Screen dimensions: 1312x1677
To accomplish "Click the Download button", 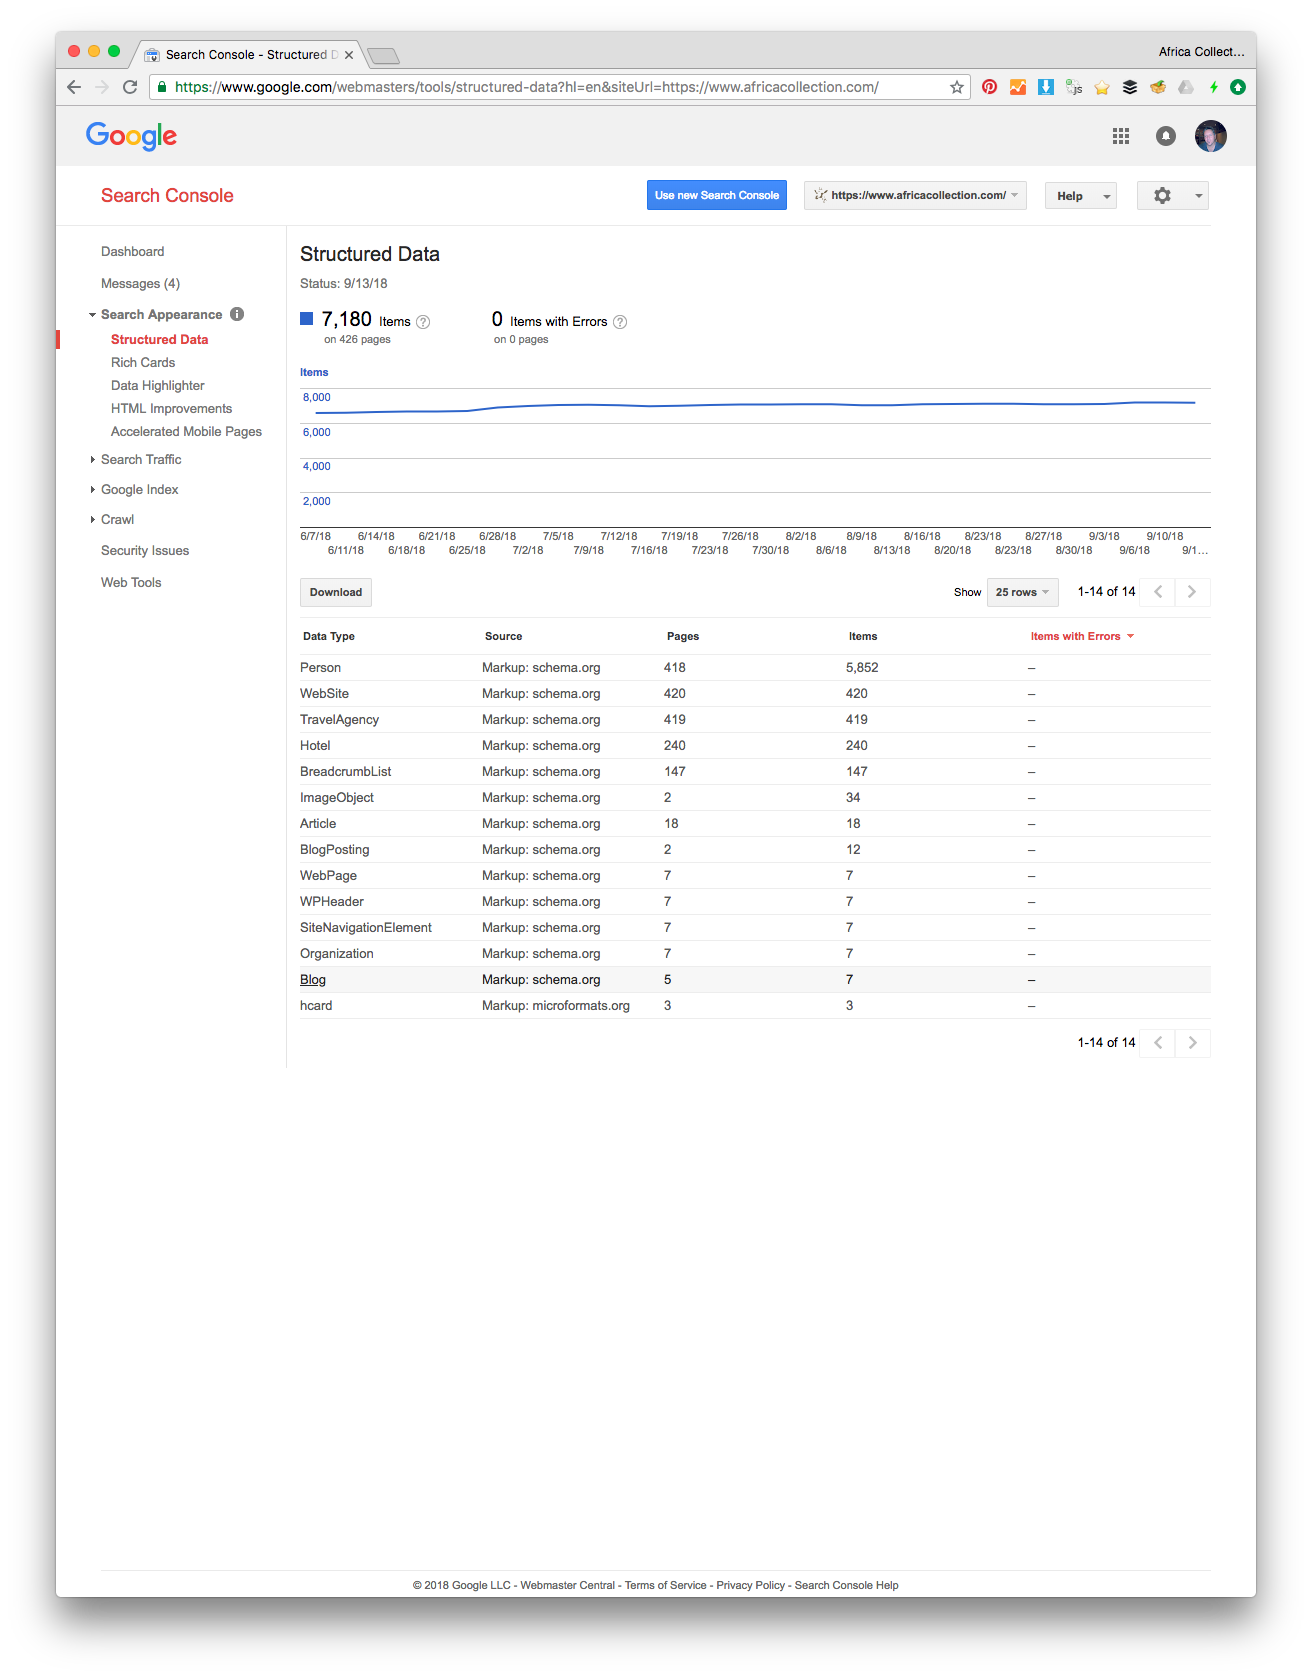I will pyautogui.click(x=336, y=592).
